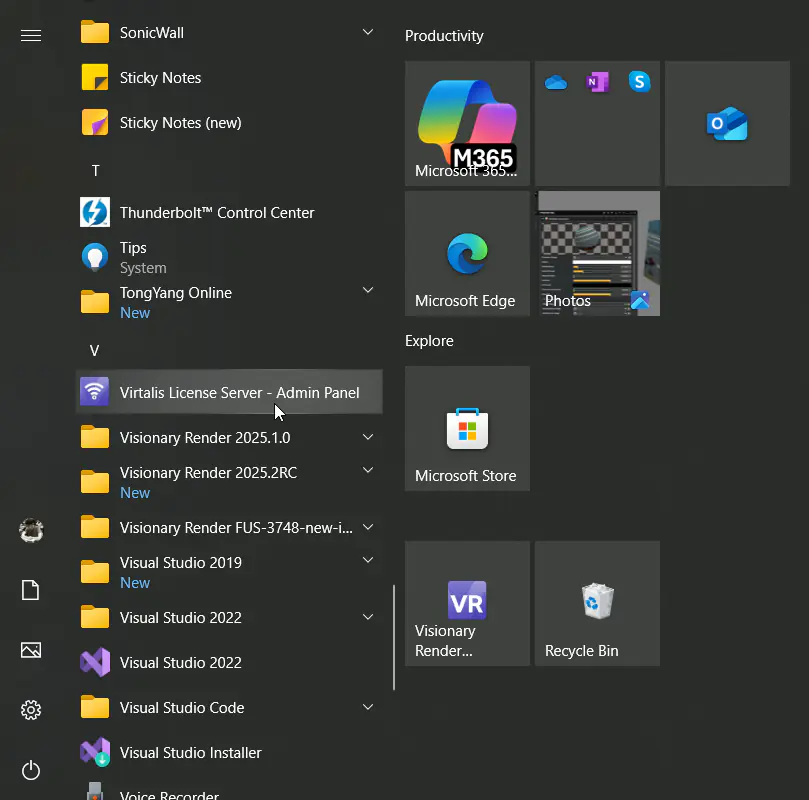Click the user account avatar icon
The image size is (809, 800).
pyautogui.click(x=31, y=530)
